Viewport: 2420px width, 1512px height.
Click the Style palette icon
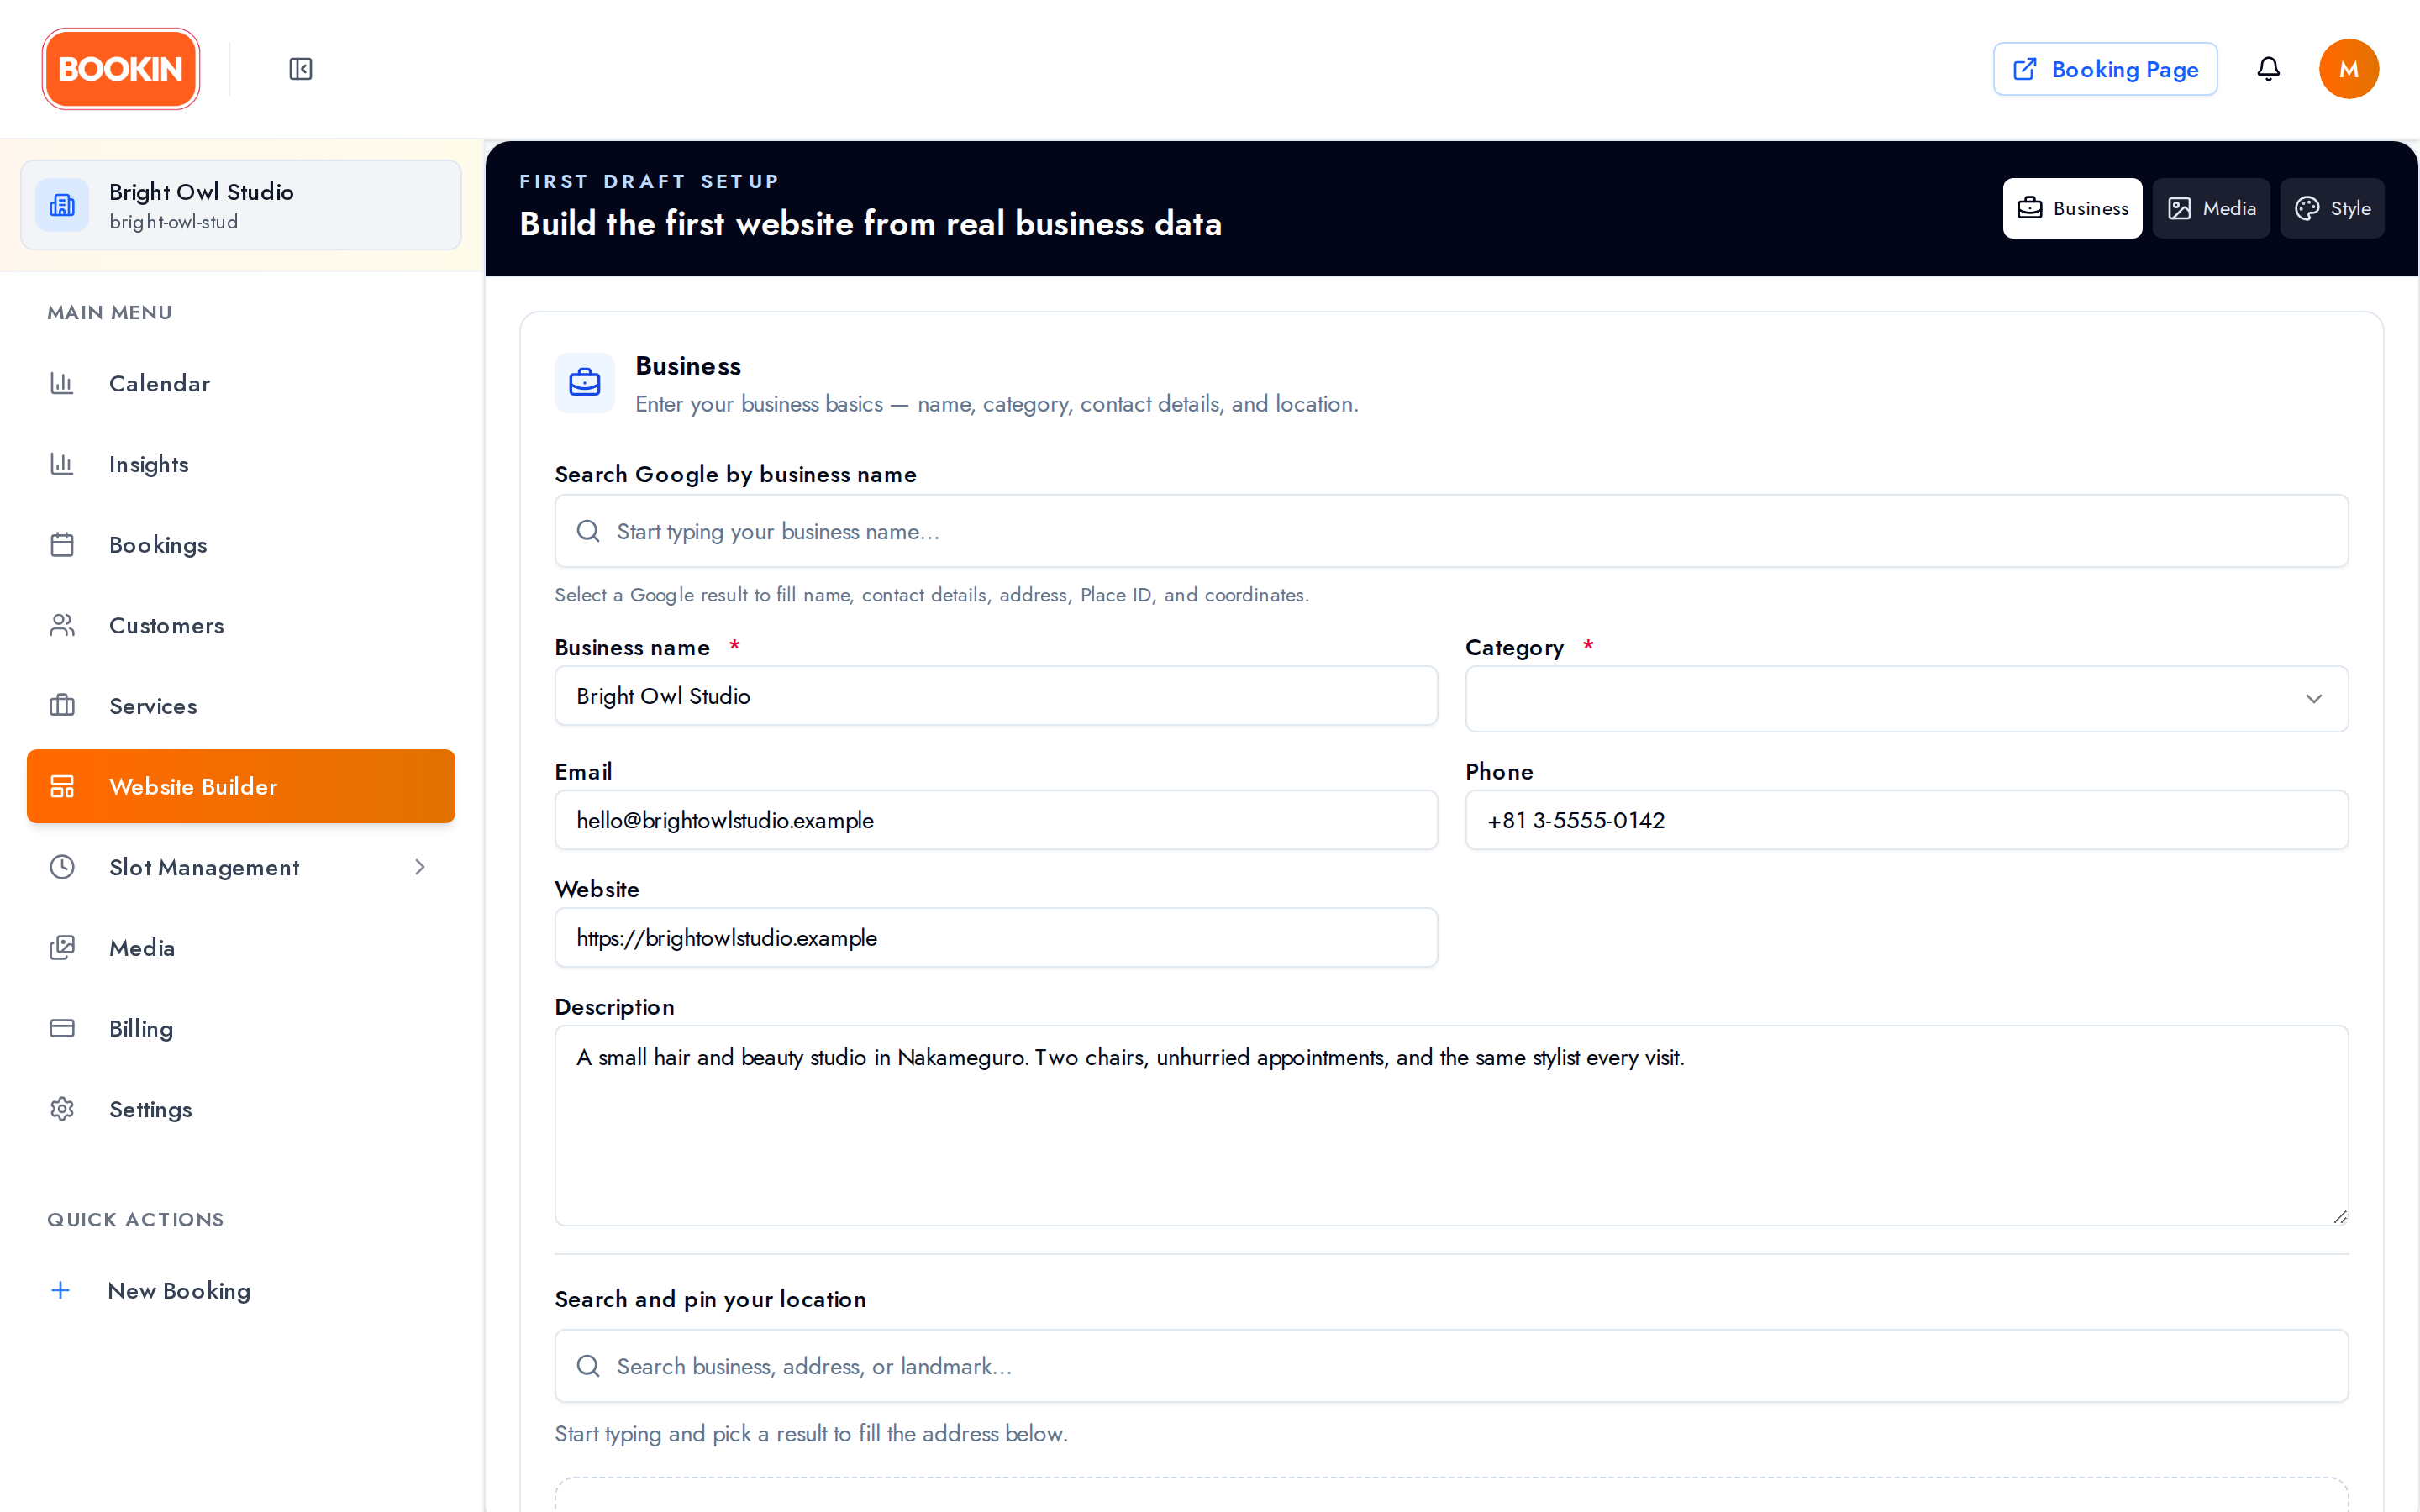pyautogui.click(x=2307, y=208)
